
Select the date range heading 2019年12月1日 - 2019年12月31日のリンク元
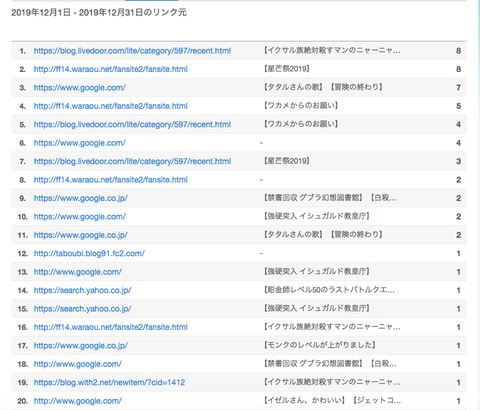99,13
